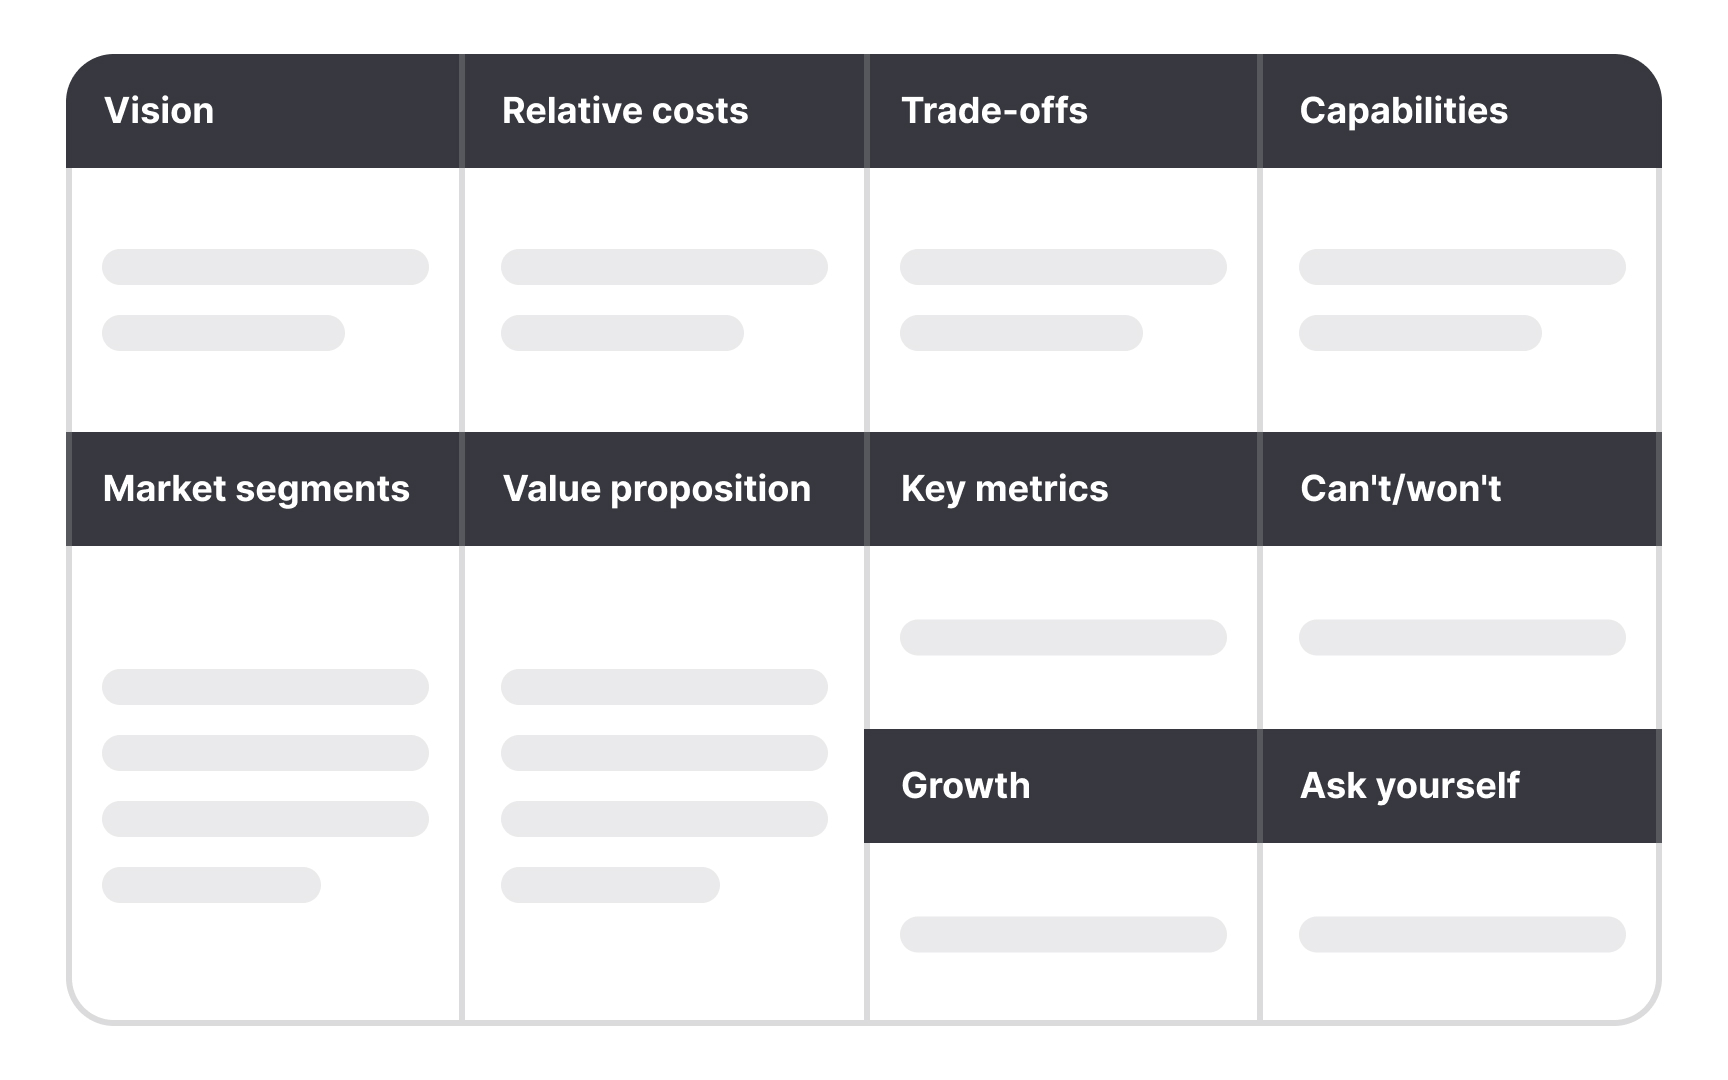Click the Key metrics header
Image resolution: width=1728 pixels, height=1080 pixels.
tap(1004, 489)
